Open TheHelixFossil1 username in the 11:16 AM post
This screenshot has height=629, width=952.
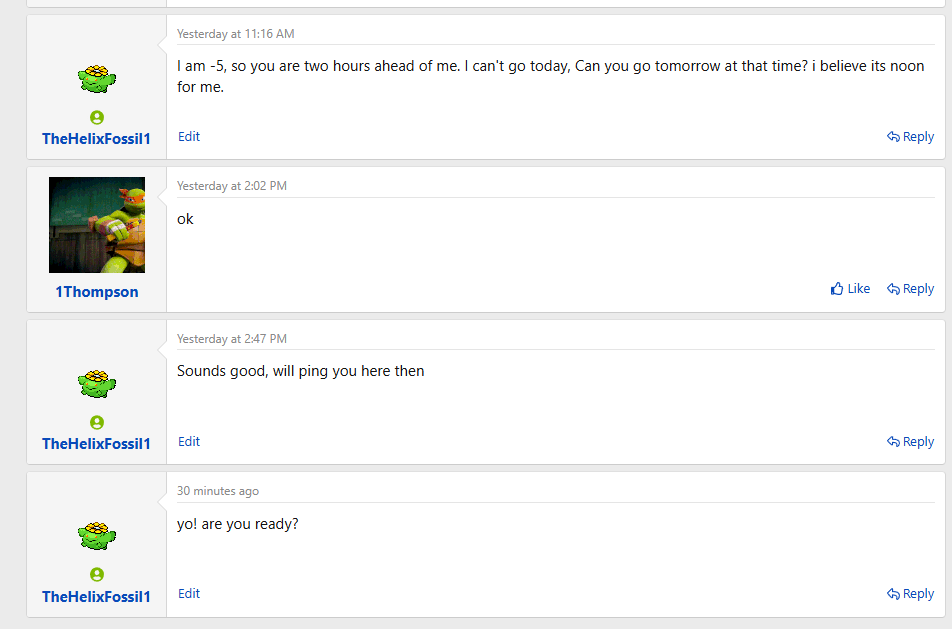[x=97, y=139]
